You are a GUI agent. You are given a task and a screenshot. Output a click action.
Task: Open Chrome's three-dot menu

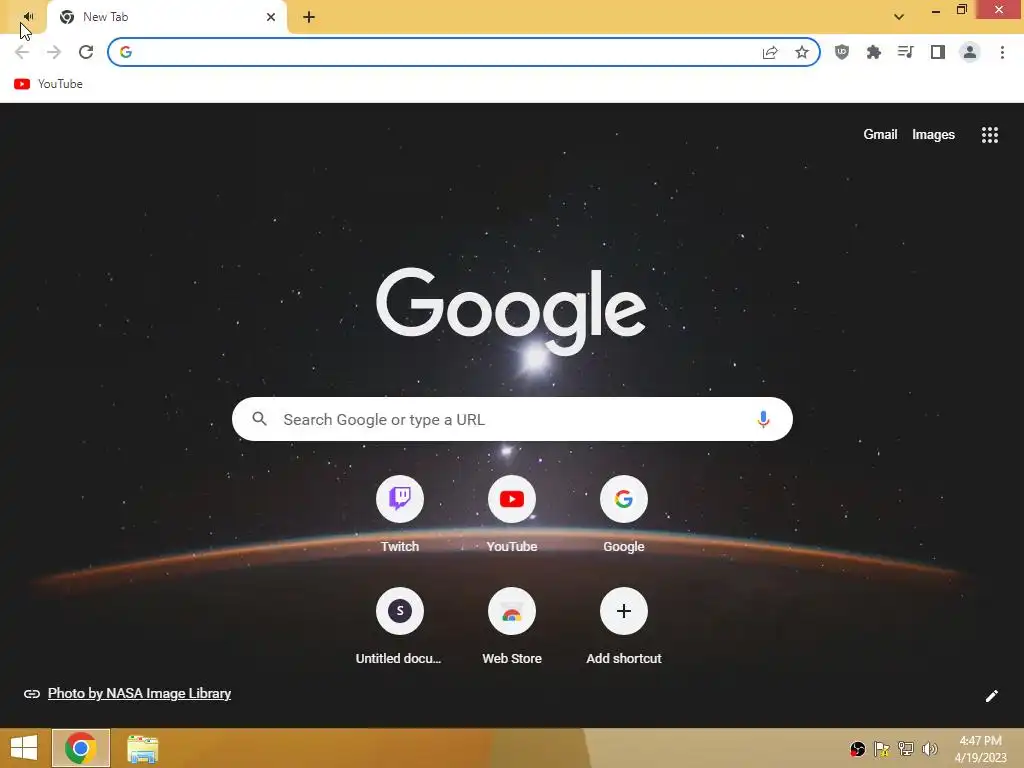[x=1002, y=52]
